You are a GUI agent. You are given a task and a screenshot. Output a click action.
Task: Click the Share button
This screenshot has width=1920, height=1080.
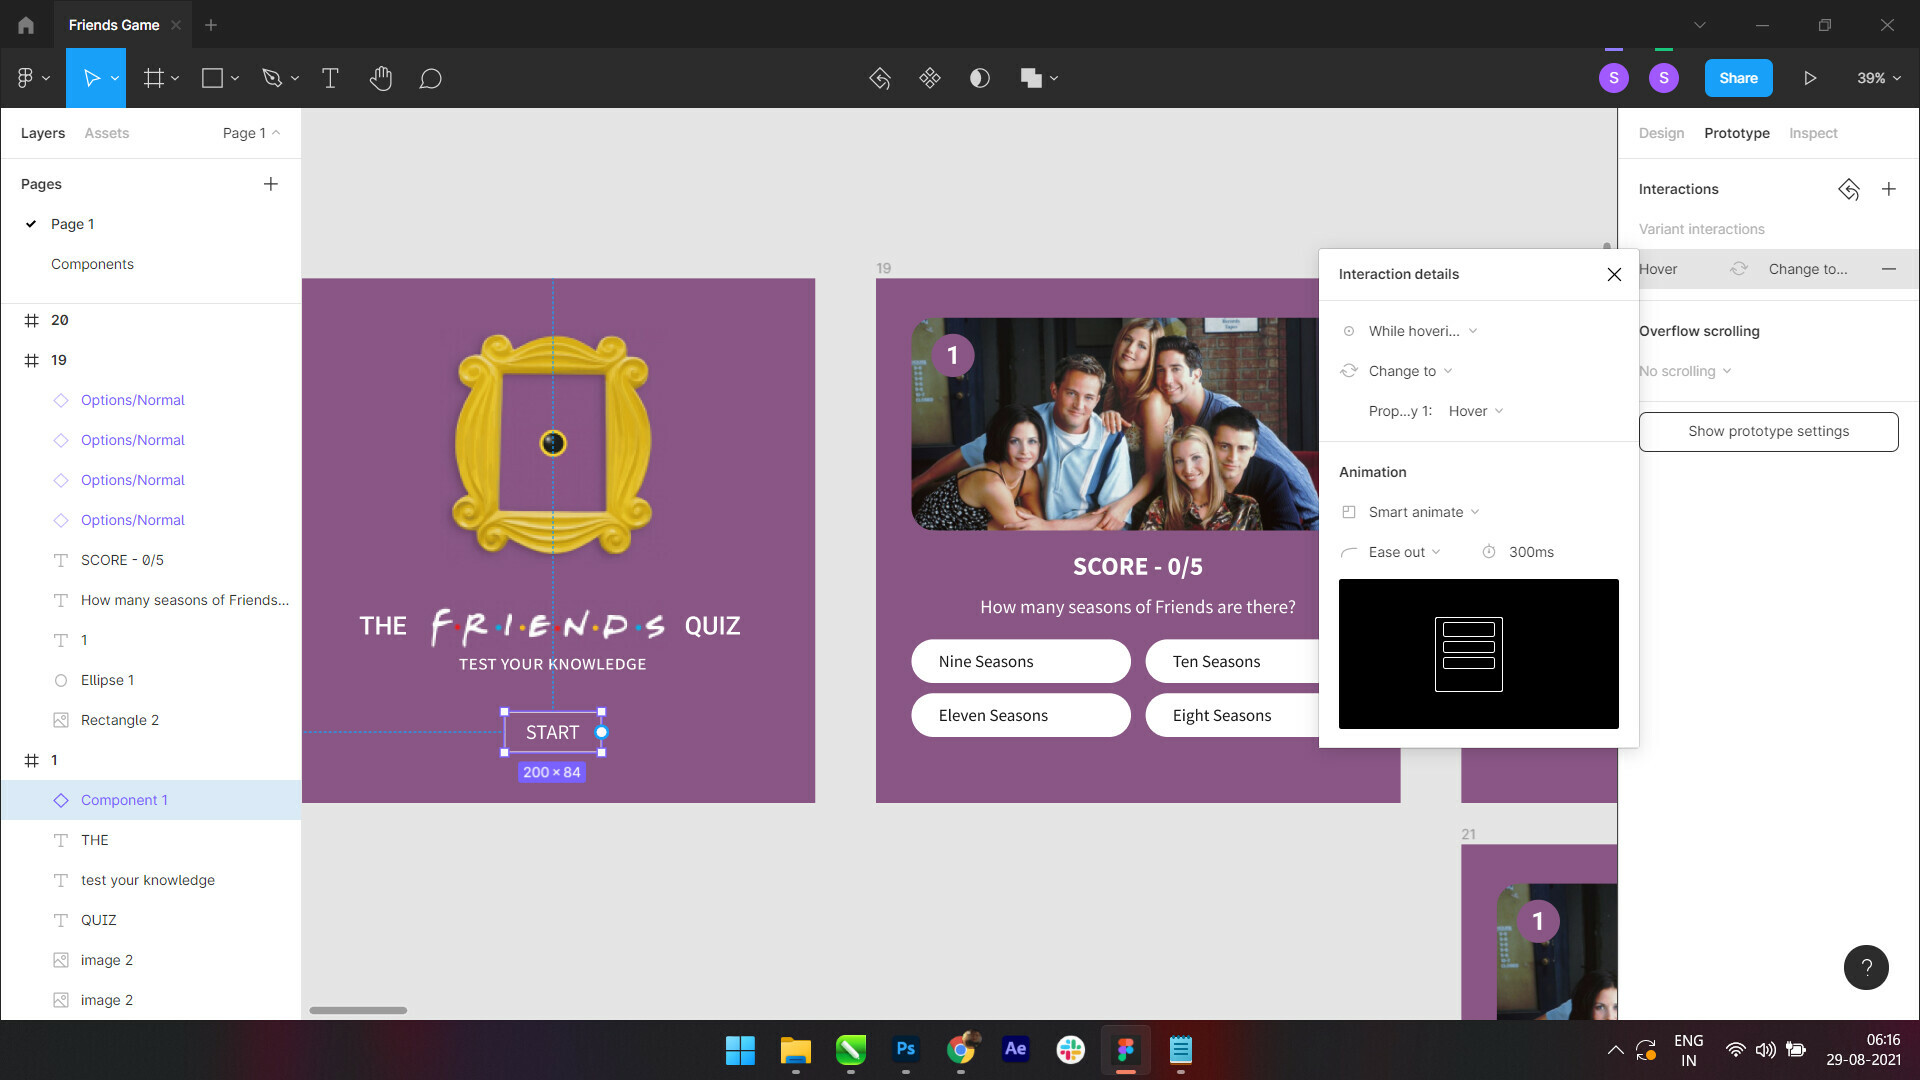pyautogui.click(x=1738, y=78)
